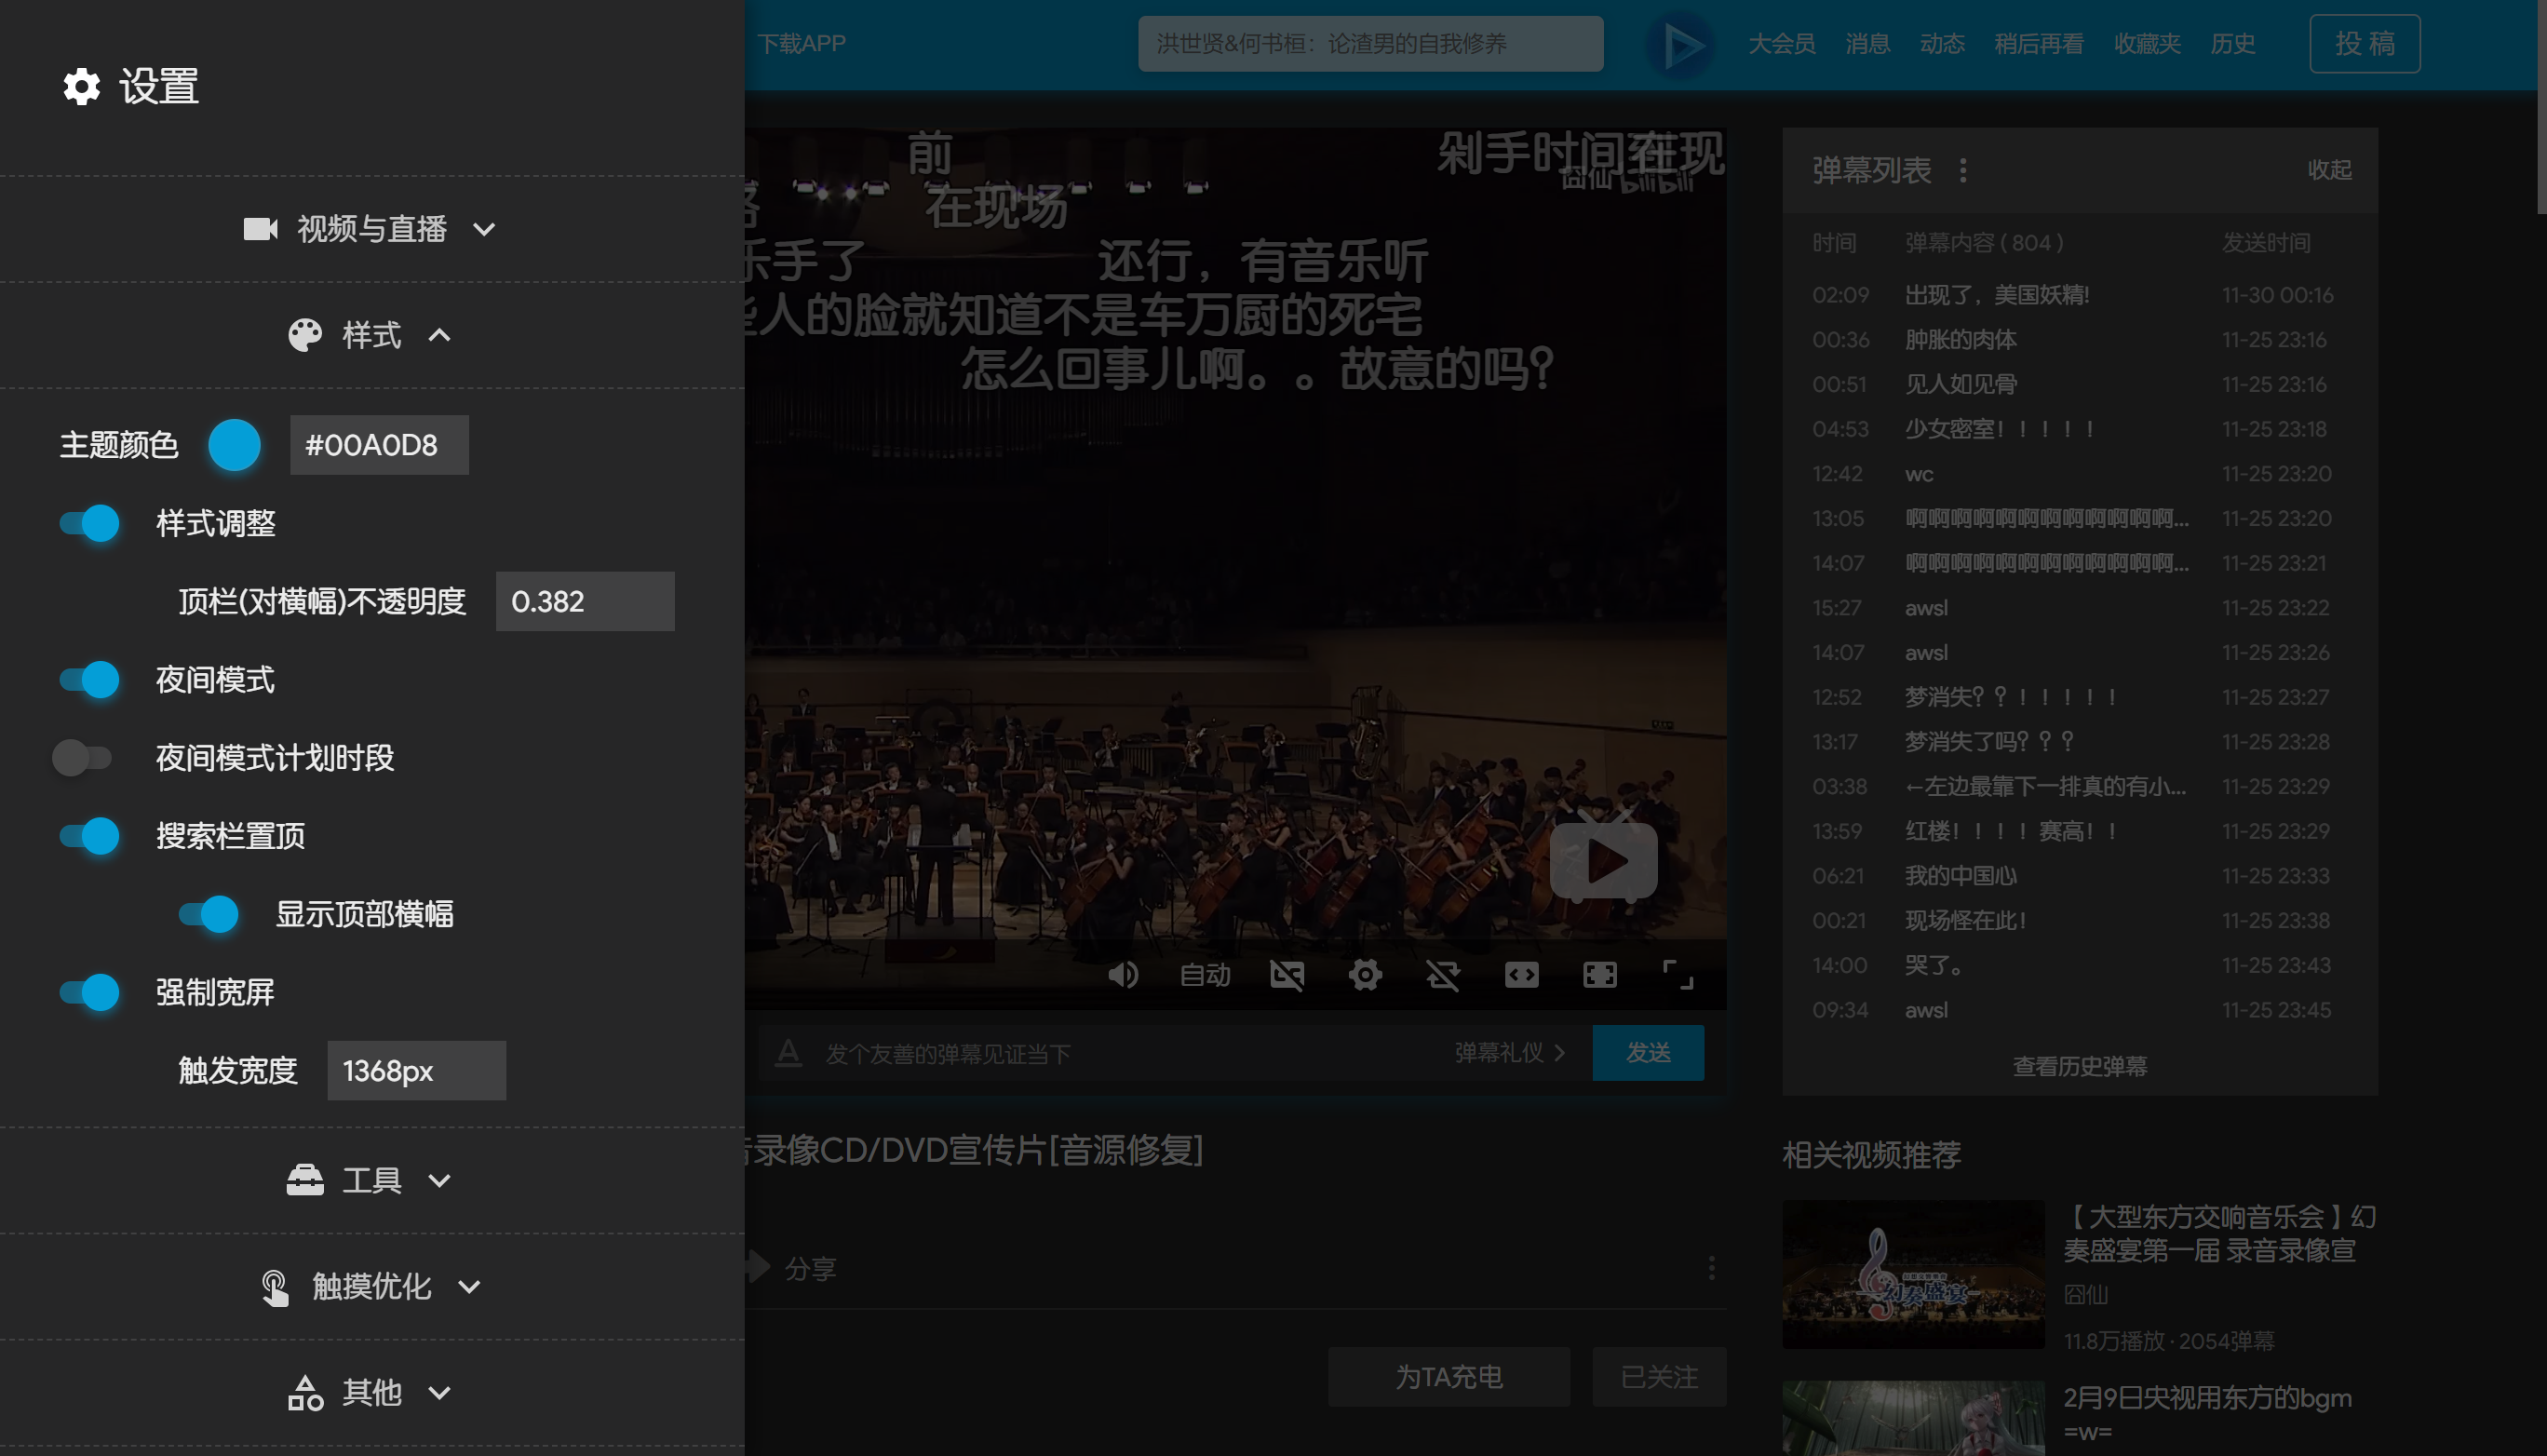Open the player settings gear icon
Image resolution: width=2547 pixels, height=1456 pixels.
[1365, 974]
